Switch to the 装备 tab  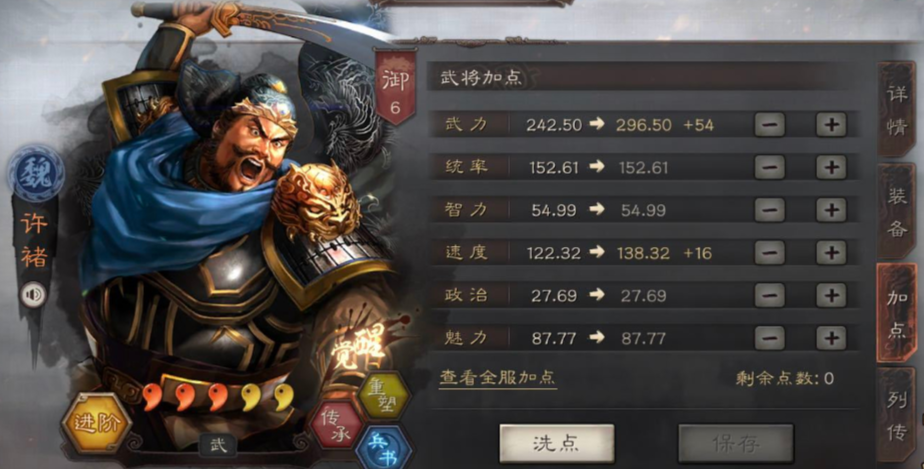897,212
